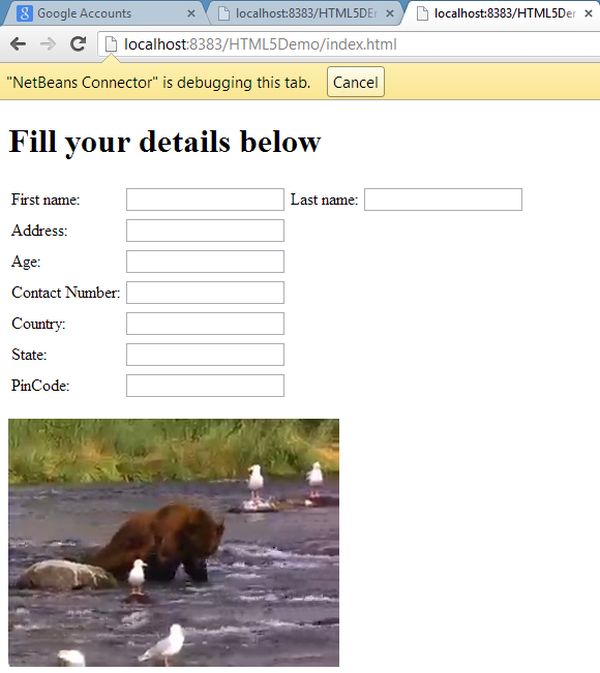Cancel the NetBeans Connector debugging
The height and width of the screenshot is (673, 600).
pos(355,82)
